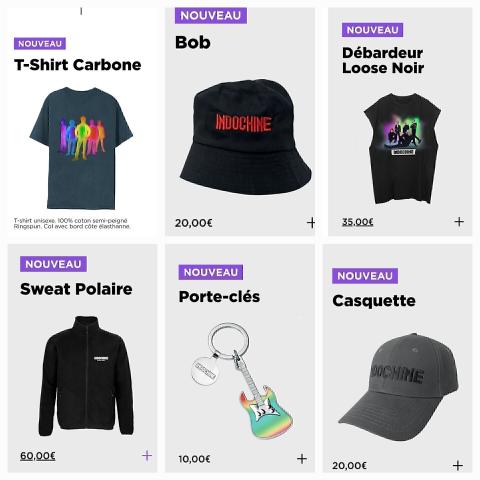
Task: Add Sweat Polaire using purple plus icon
Action: coord(147,455)
